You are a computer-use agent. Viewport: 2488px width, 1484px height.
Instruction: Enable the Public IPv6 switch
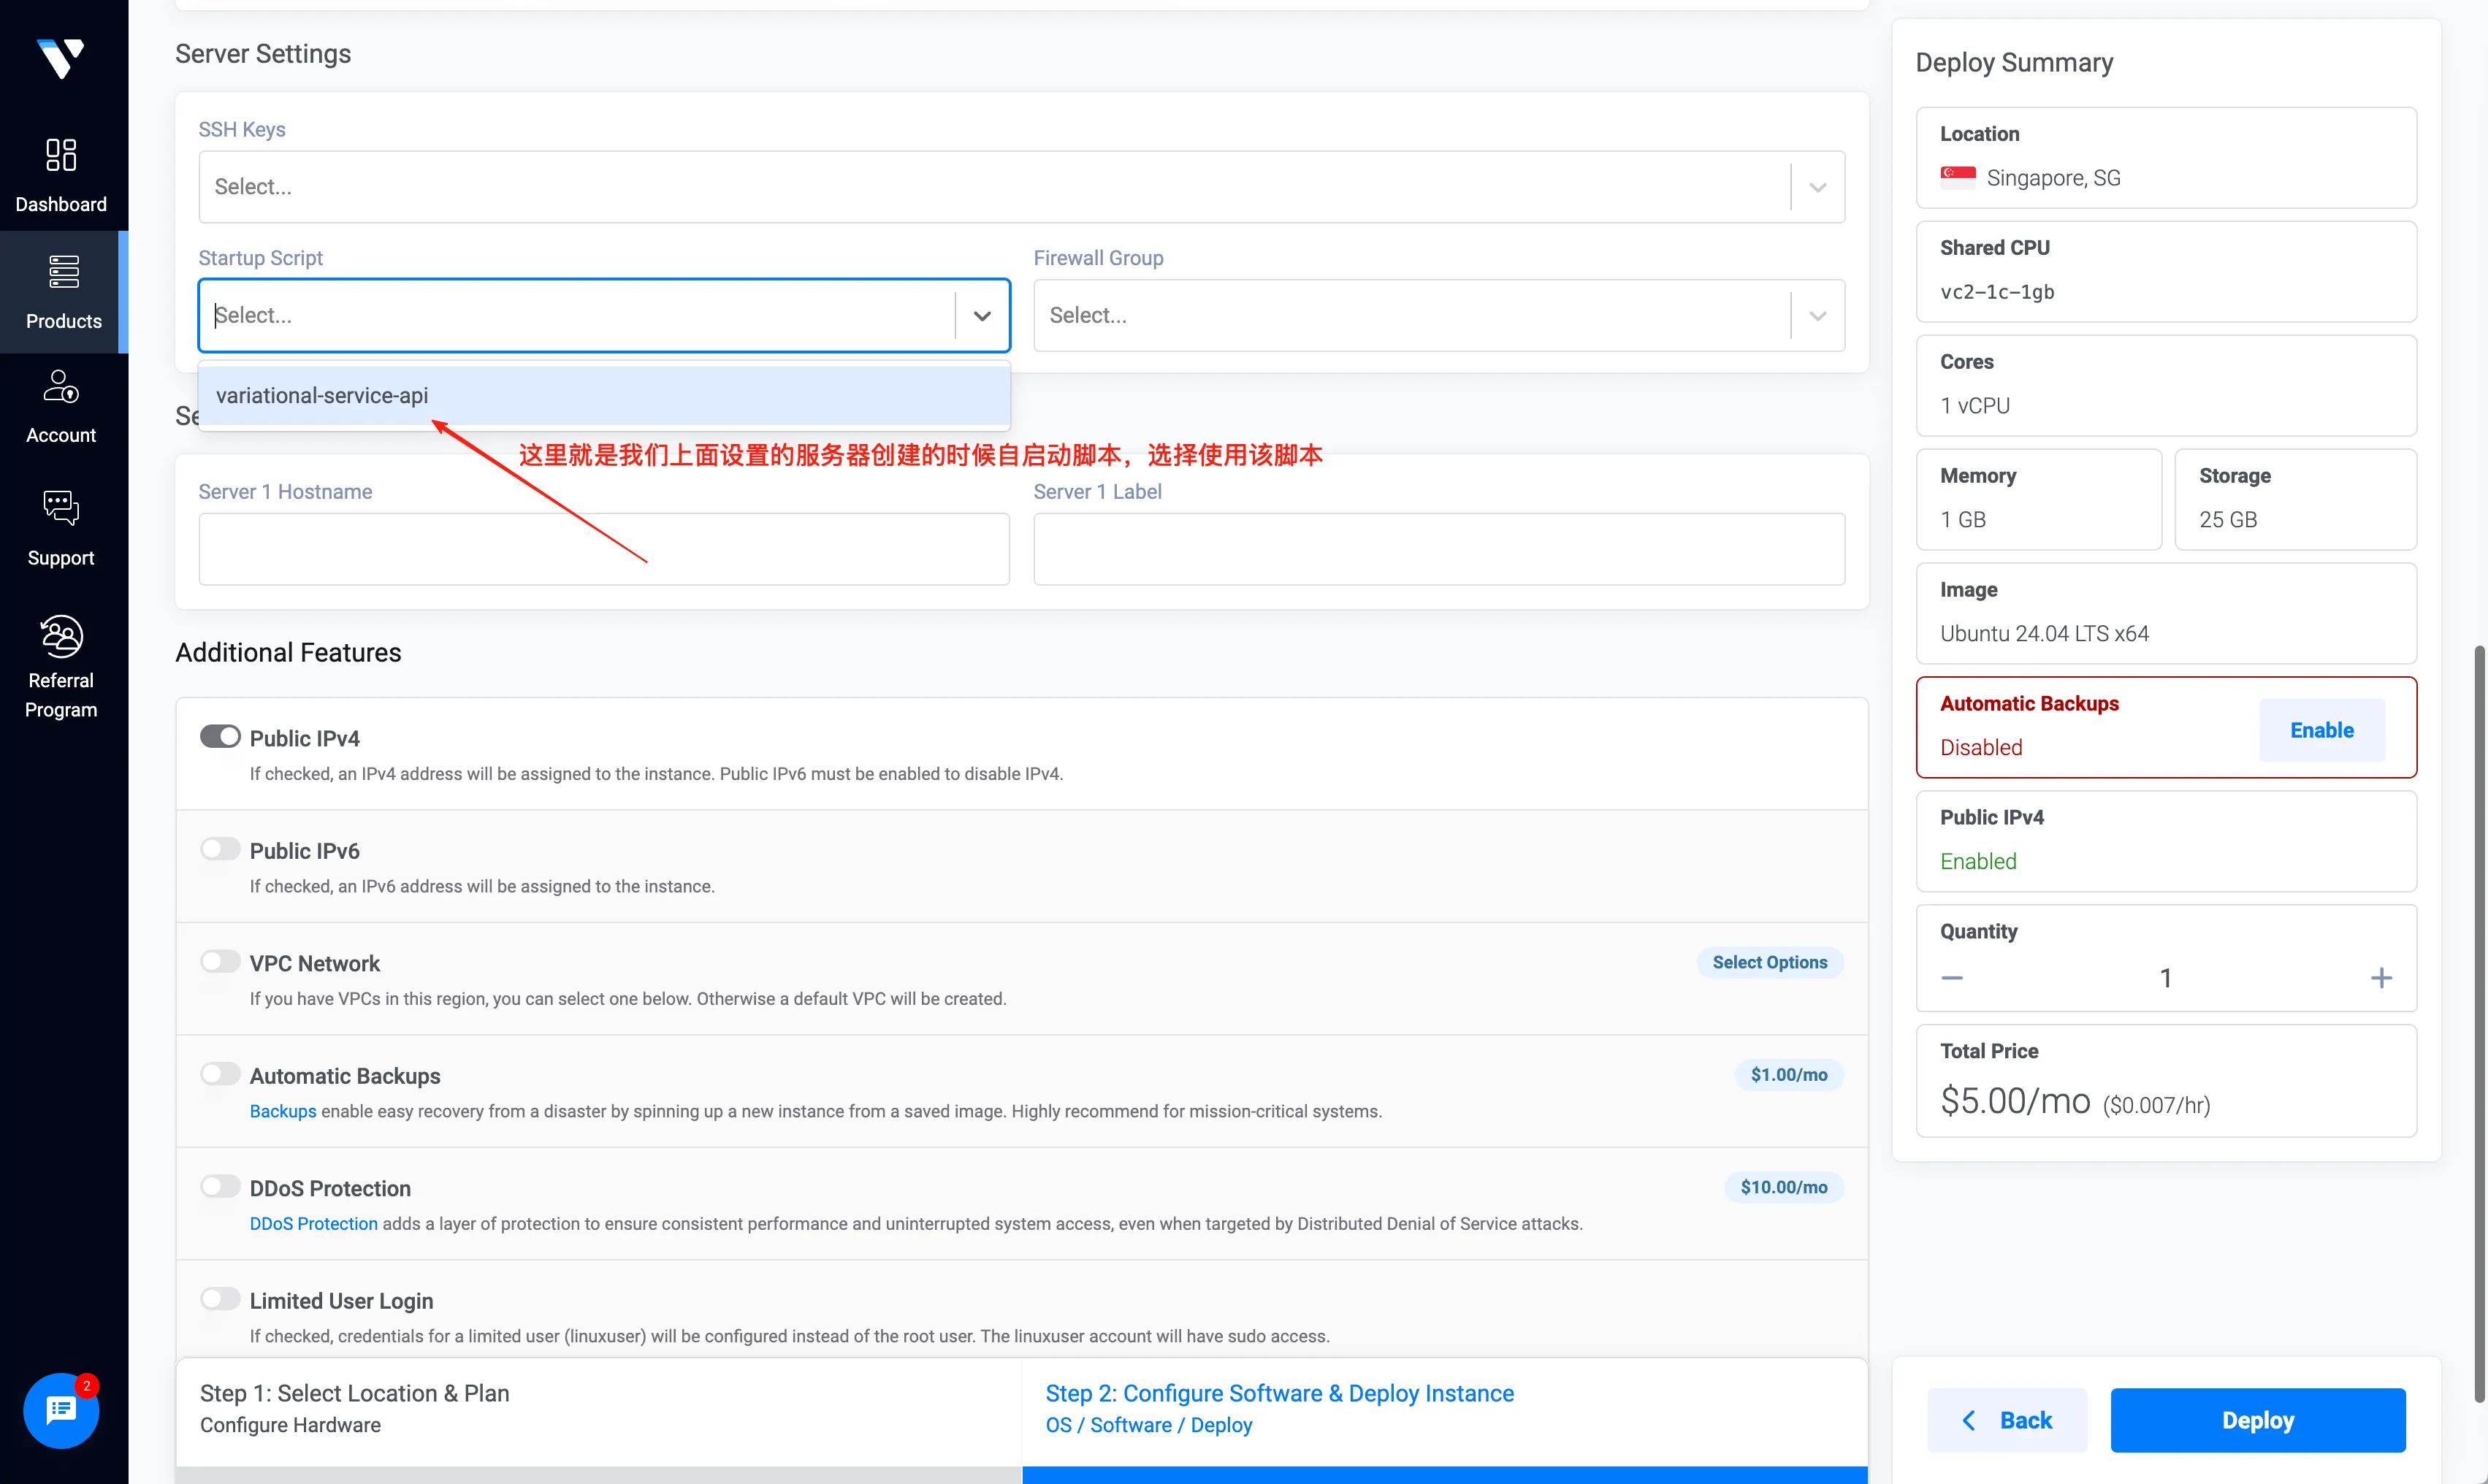(220, 849)
